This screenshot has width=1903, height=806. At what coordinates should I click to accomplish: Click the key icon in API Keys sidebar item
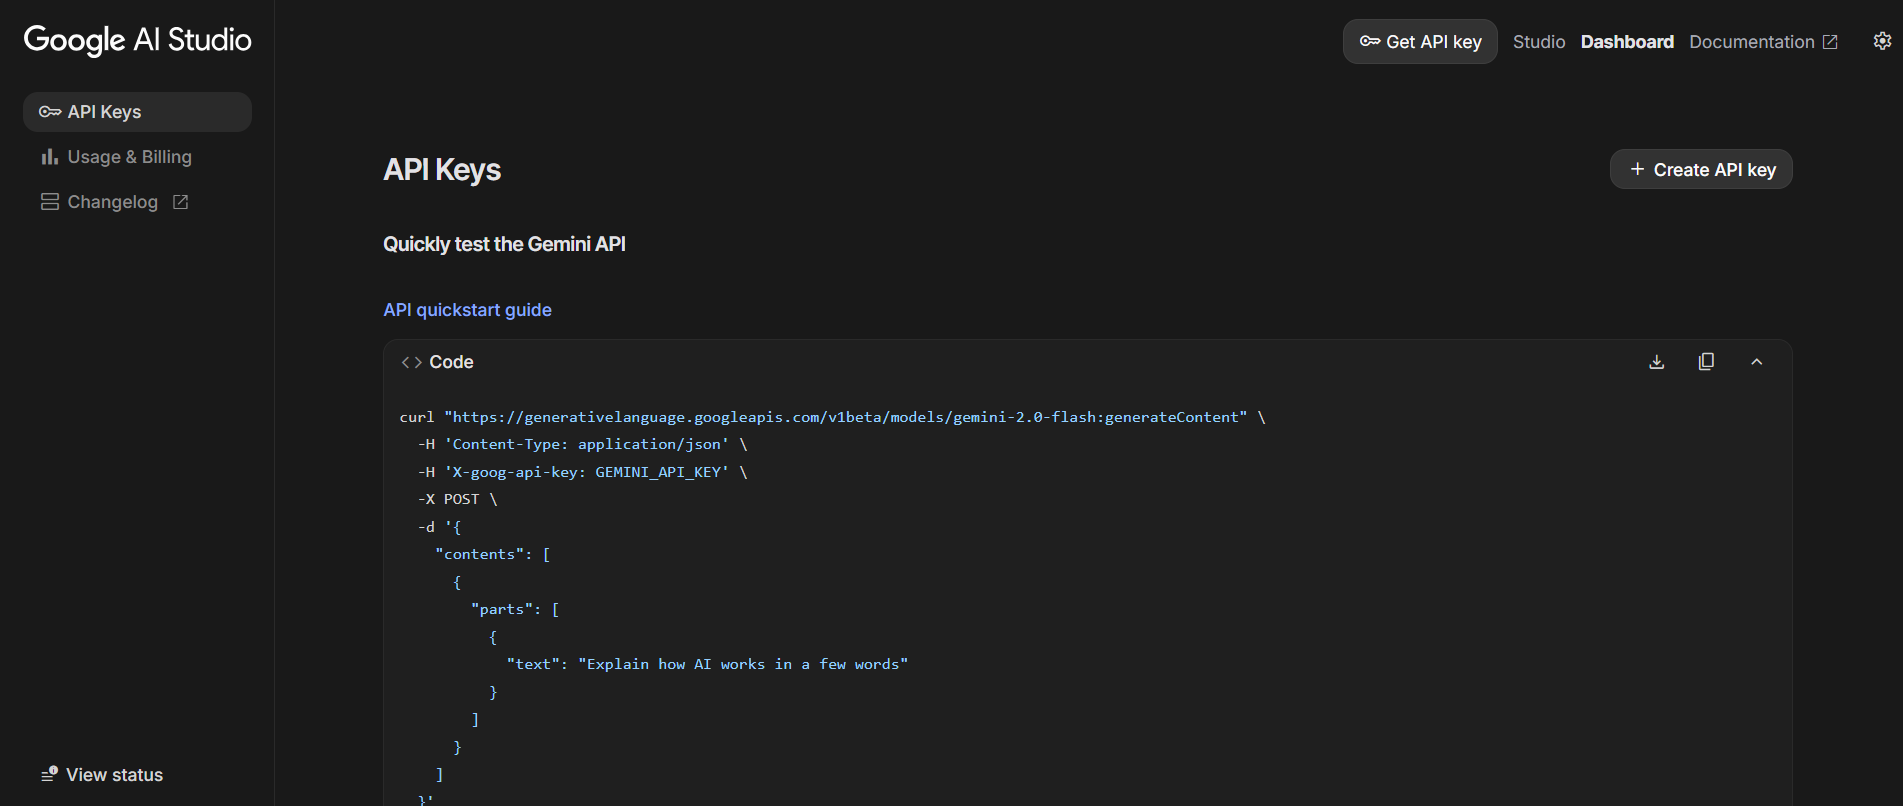[x=50, y=112]
